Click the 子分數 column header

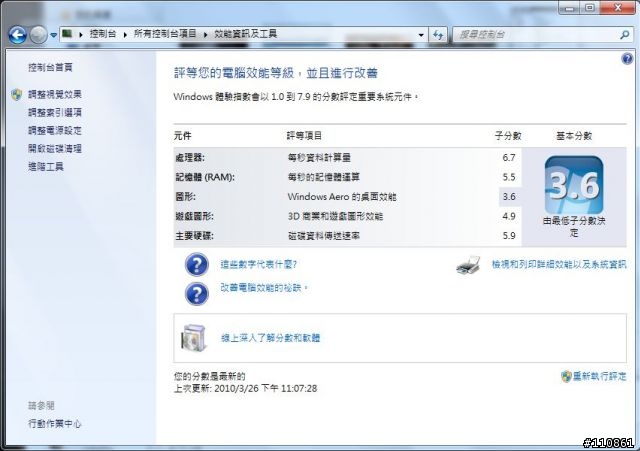508,136
